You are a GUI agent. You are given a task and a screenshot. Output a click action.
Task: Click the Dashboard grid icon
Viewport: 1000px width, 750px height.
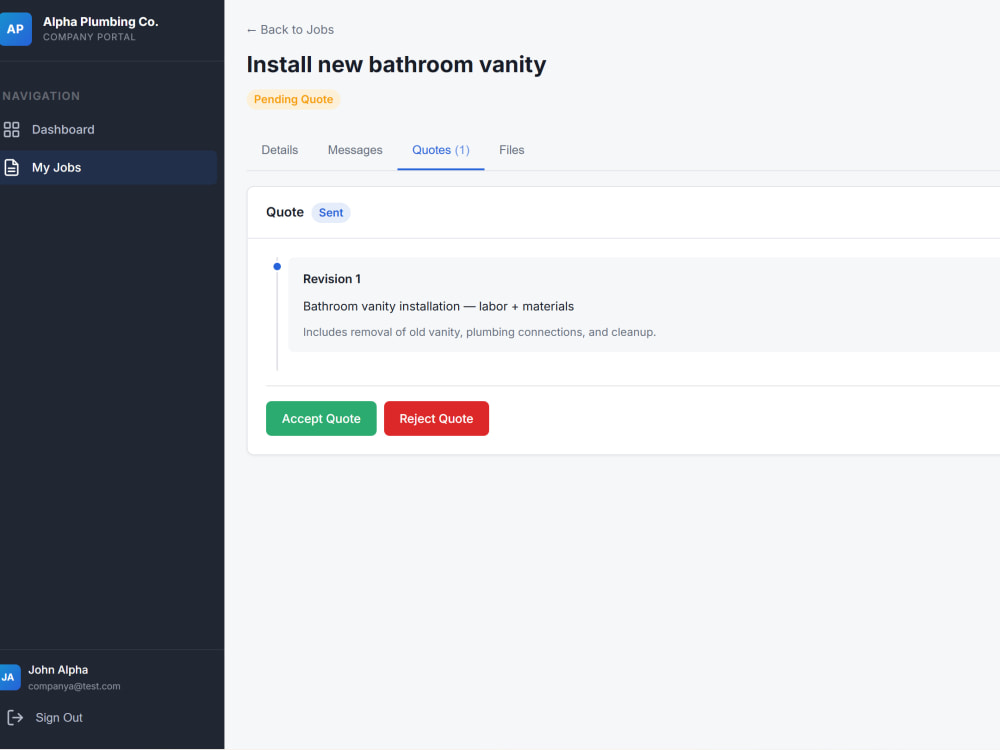coord(11,129)
